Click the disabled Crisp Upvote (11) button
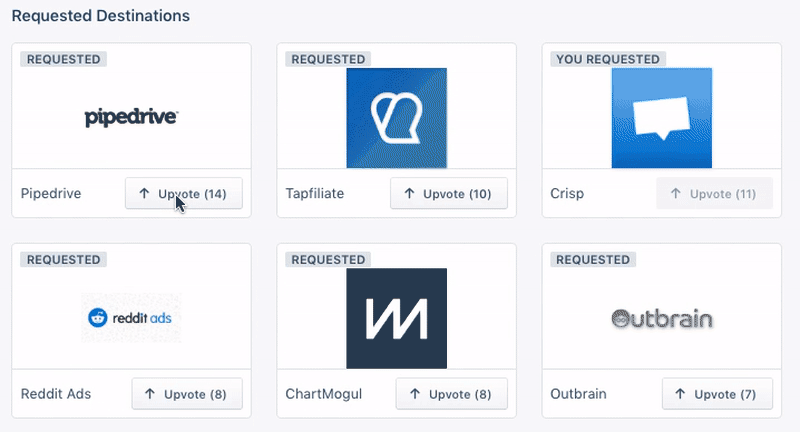800x432 pixels. [x=714, y=193]
